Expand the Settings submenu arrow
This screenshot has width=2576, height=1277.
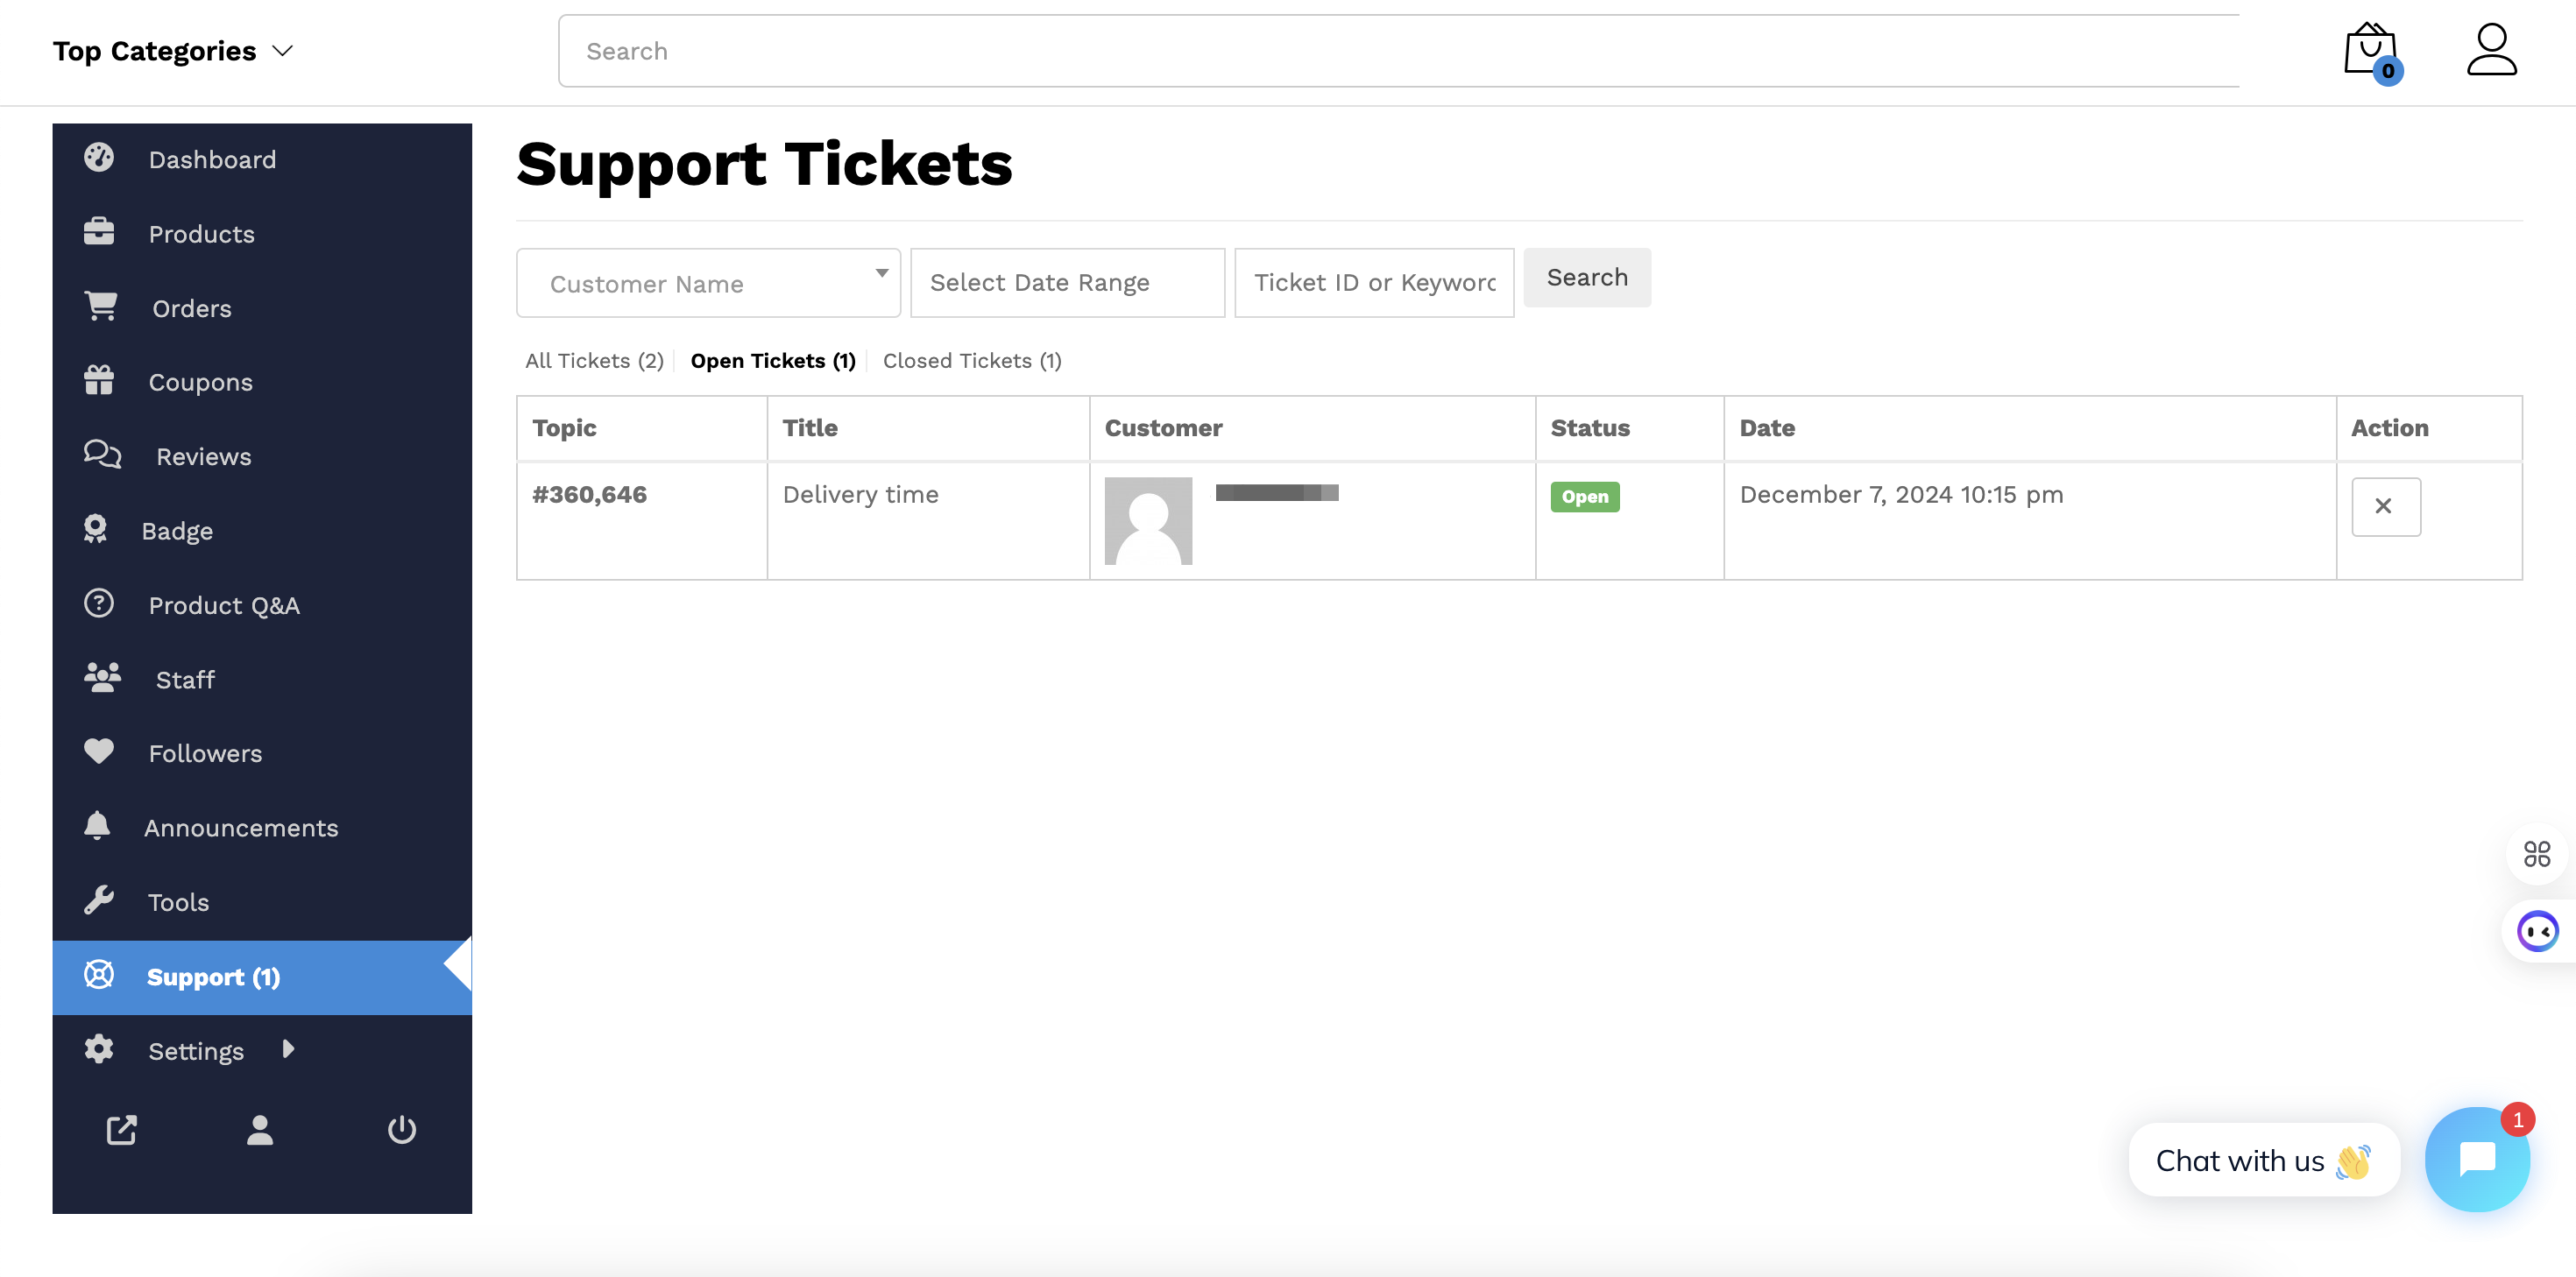click(288, 1048)
